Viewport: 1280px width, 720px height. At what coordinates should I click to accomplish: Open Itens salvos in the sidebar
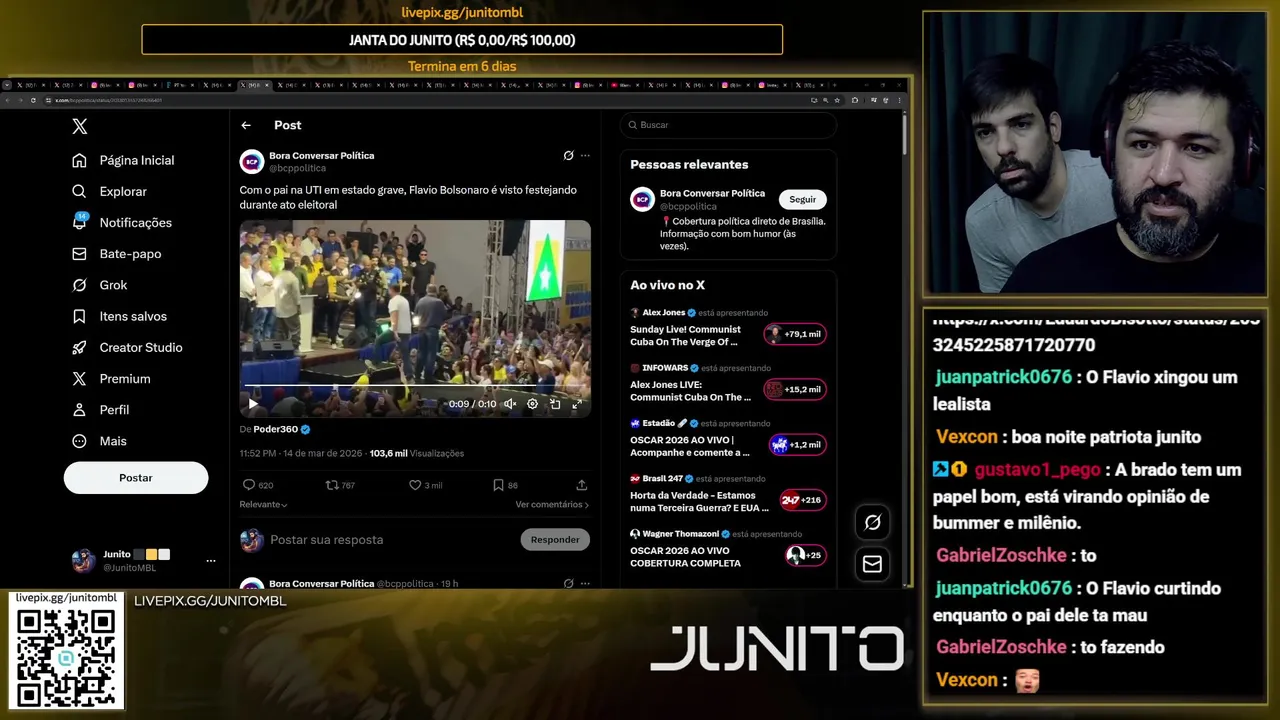(x=119, y=316)
